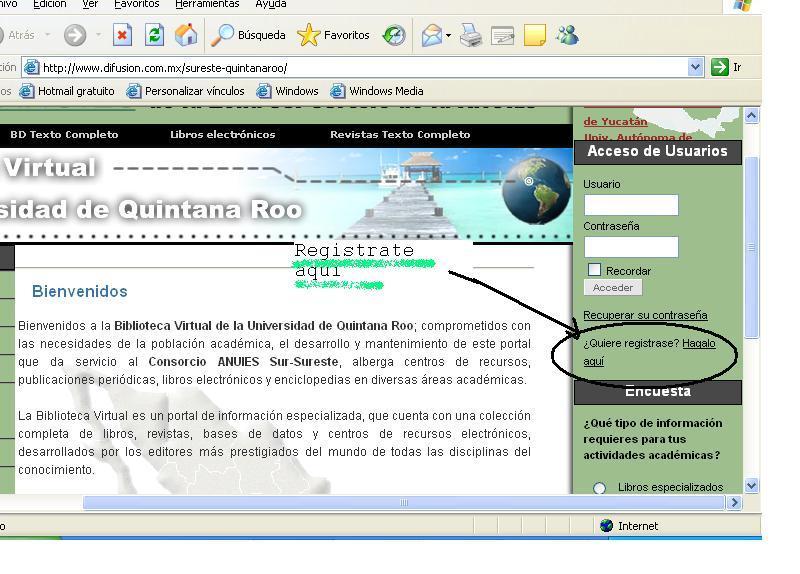The height and width of the screenshot is (574, 800).
Task: Open the Herramientas menu
Action: 207,4
